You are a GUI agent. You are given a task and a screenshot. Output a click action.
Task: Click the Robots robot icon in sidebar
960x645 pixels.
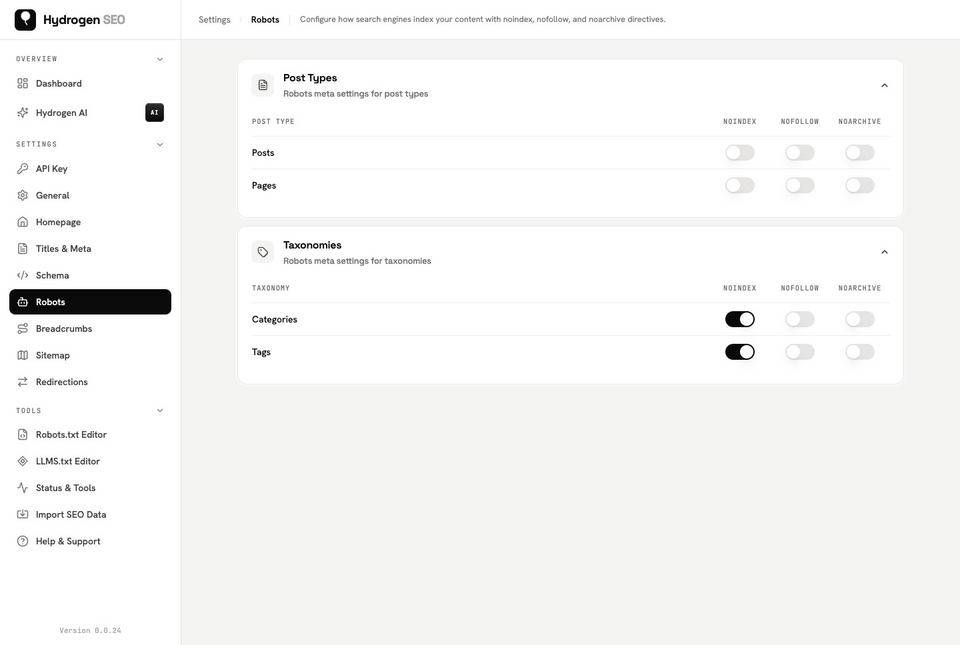point(23,302)
